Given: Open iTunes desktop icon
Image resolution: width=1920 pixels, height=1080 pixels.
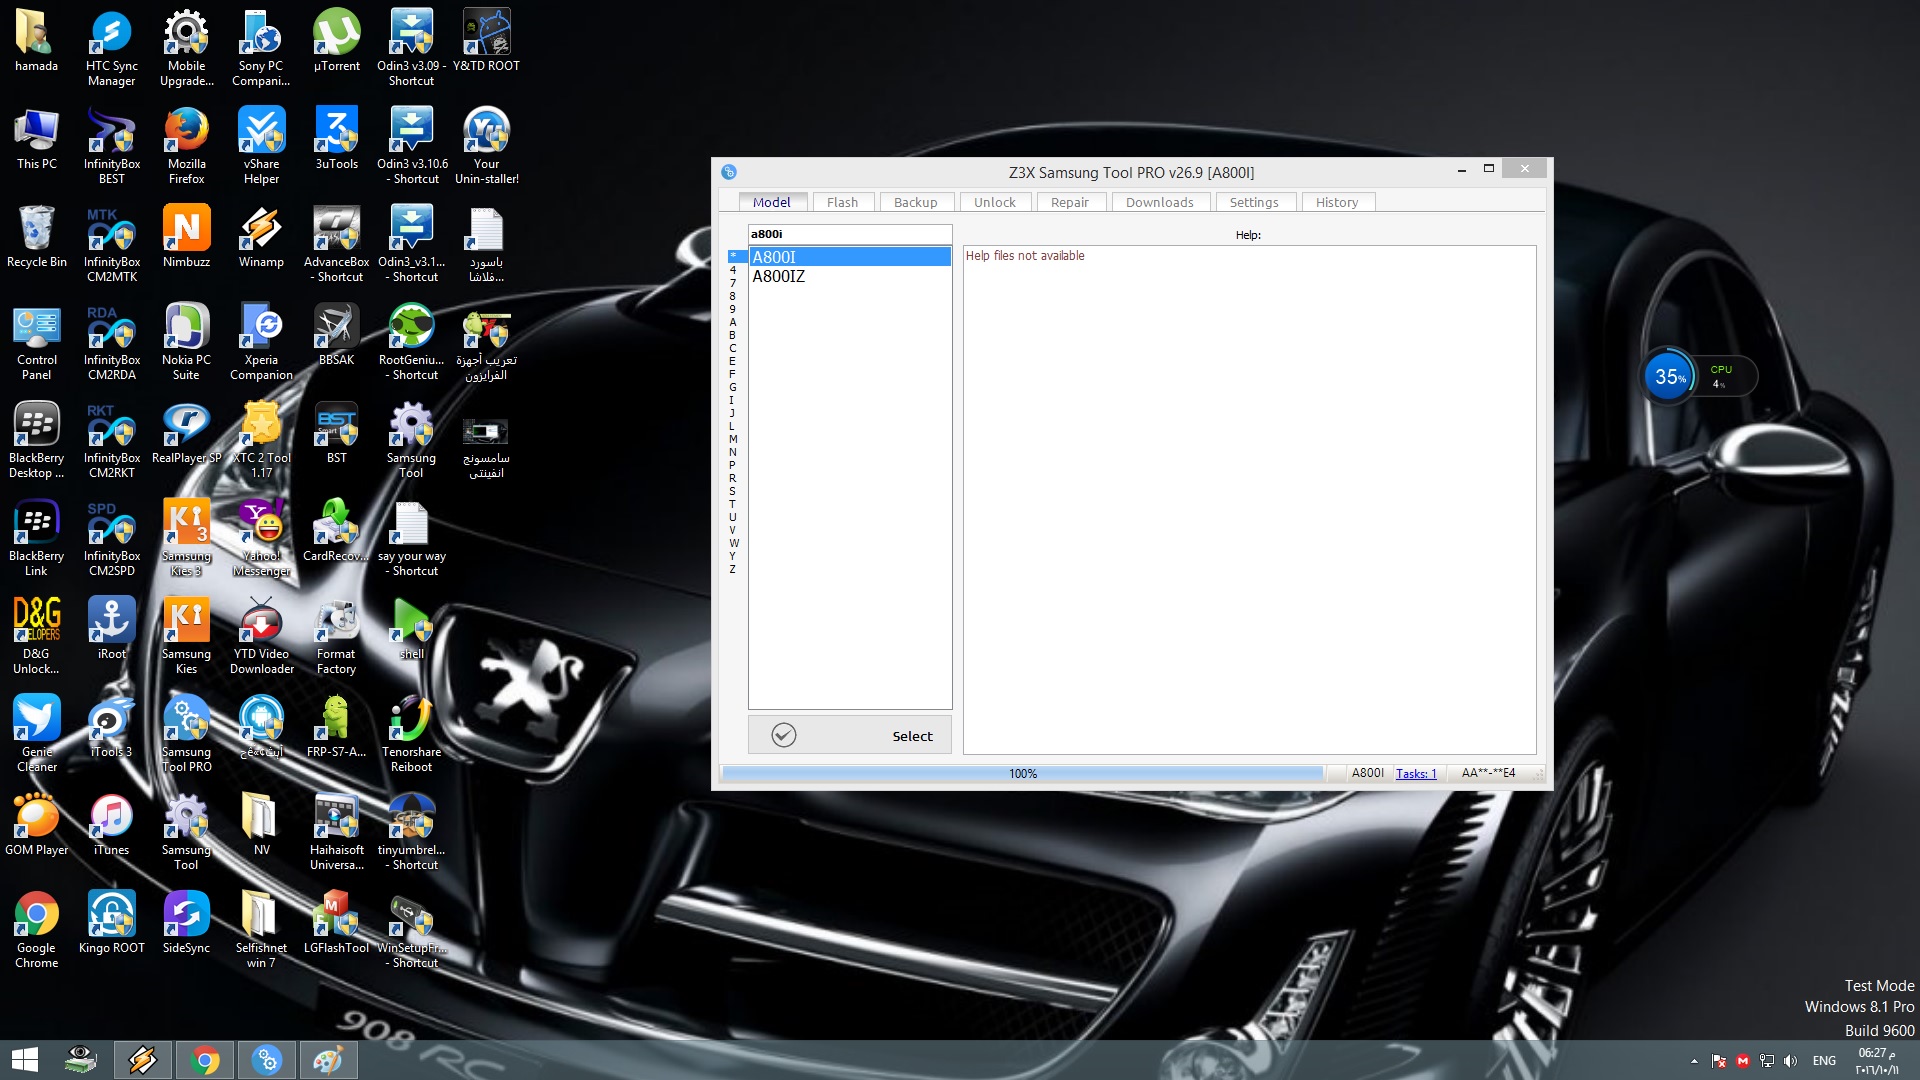Looking at the screenshot, I should 111,825.
